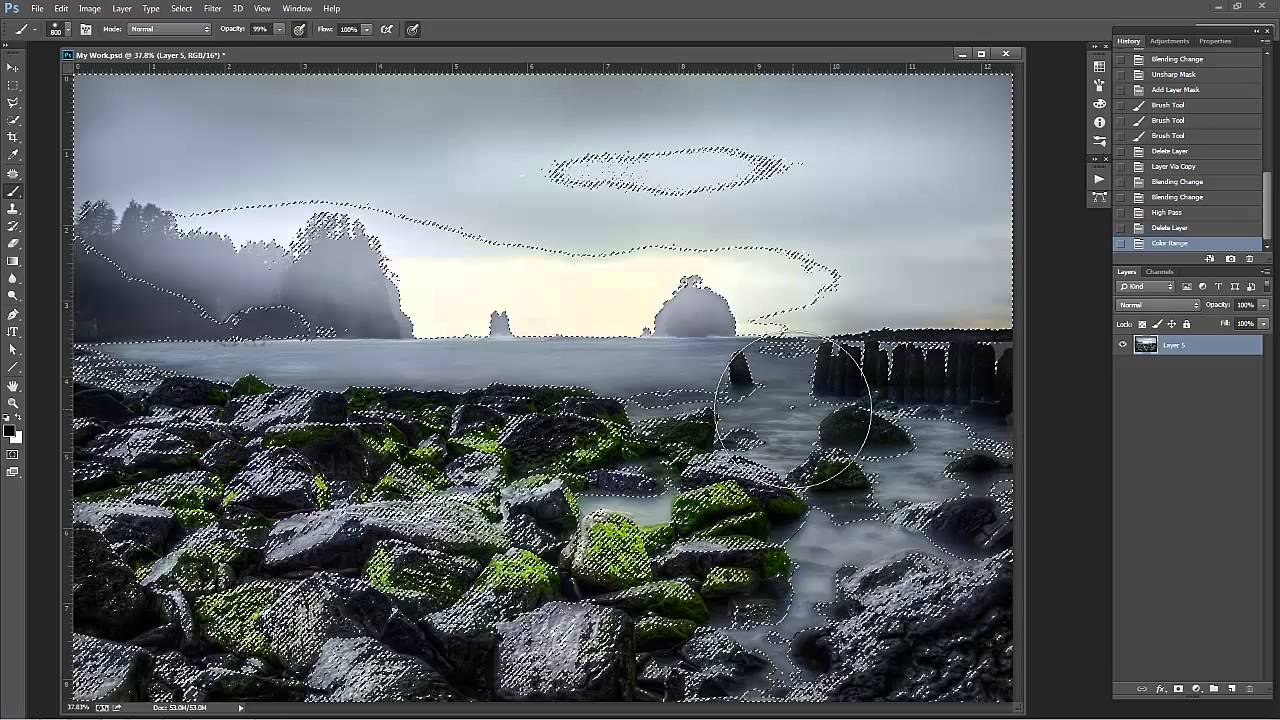
Task: Select the Brush tool in toolbox
Action: tap(13, 191)
